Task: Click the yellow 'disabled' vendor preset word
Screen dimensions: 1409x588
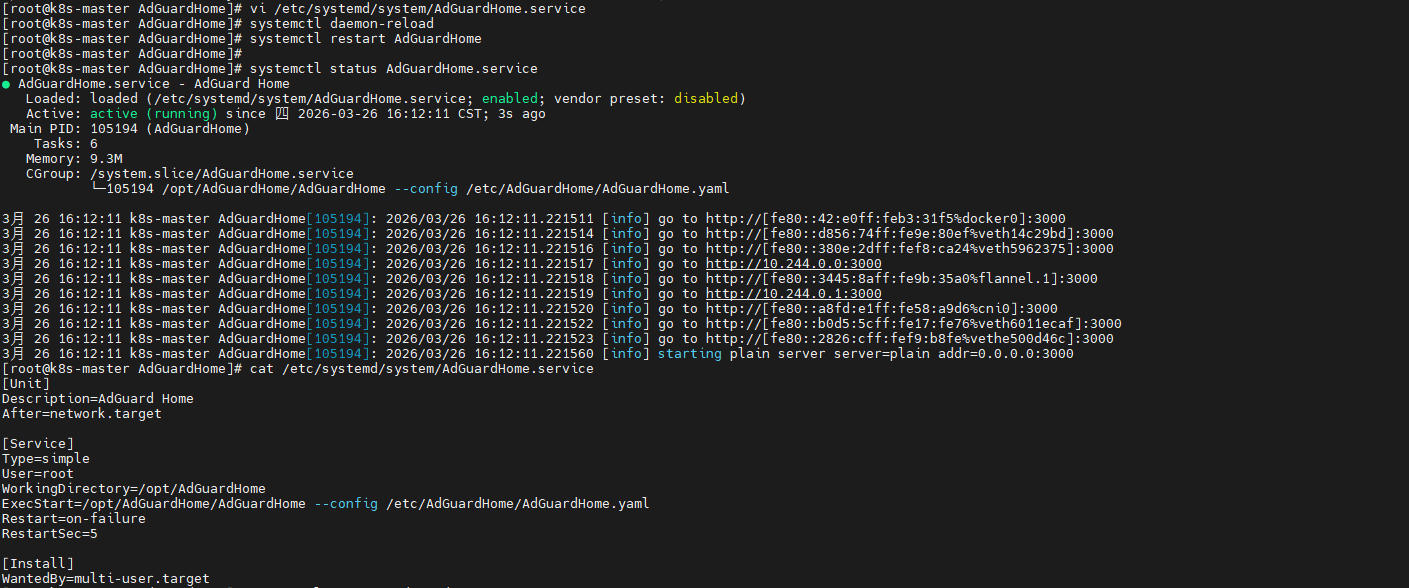Action: click(706, 99)
